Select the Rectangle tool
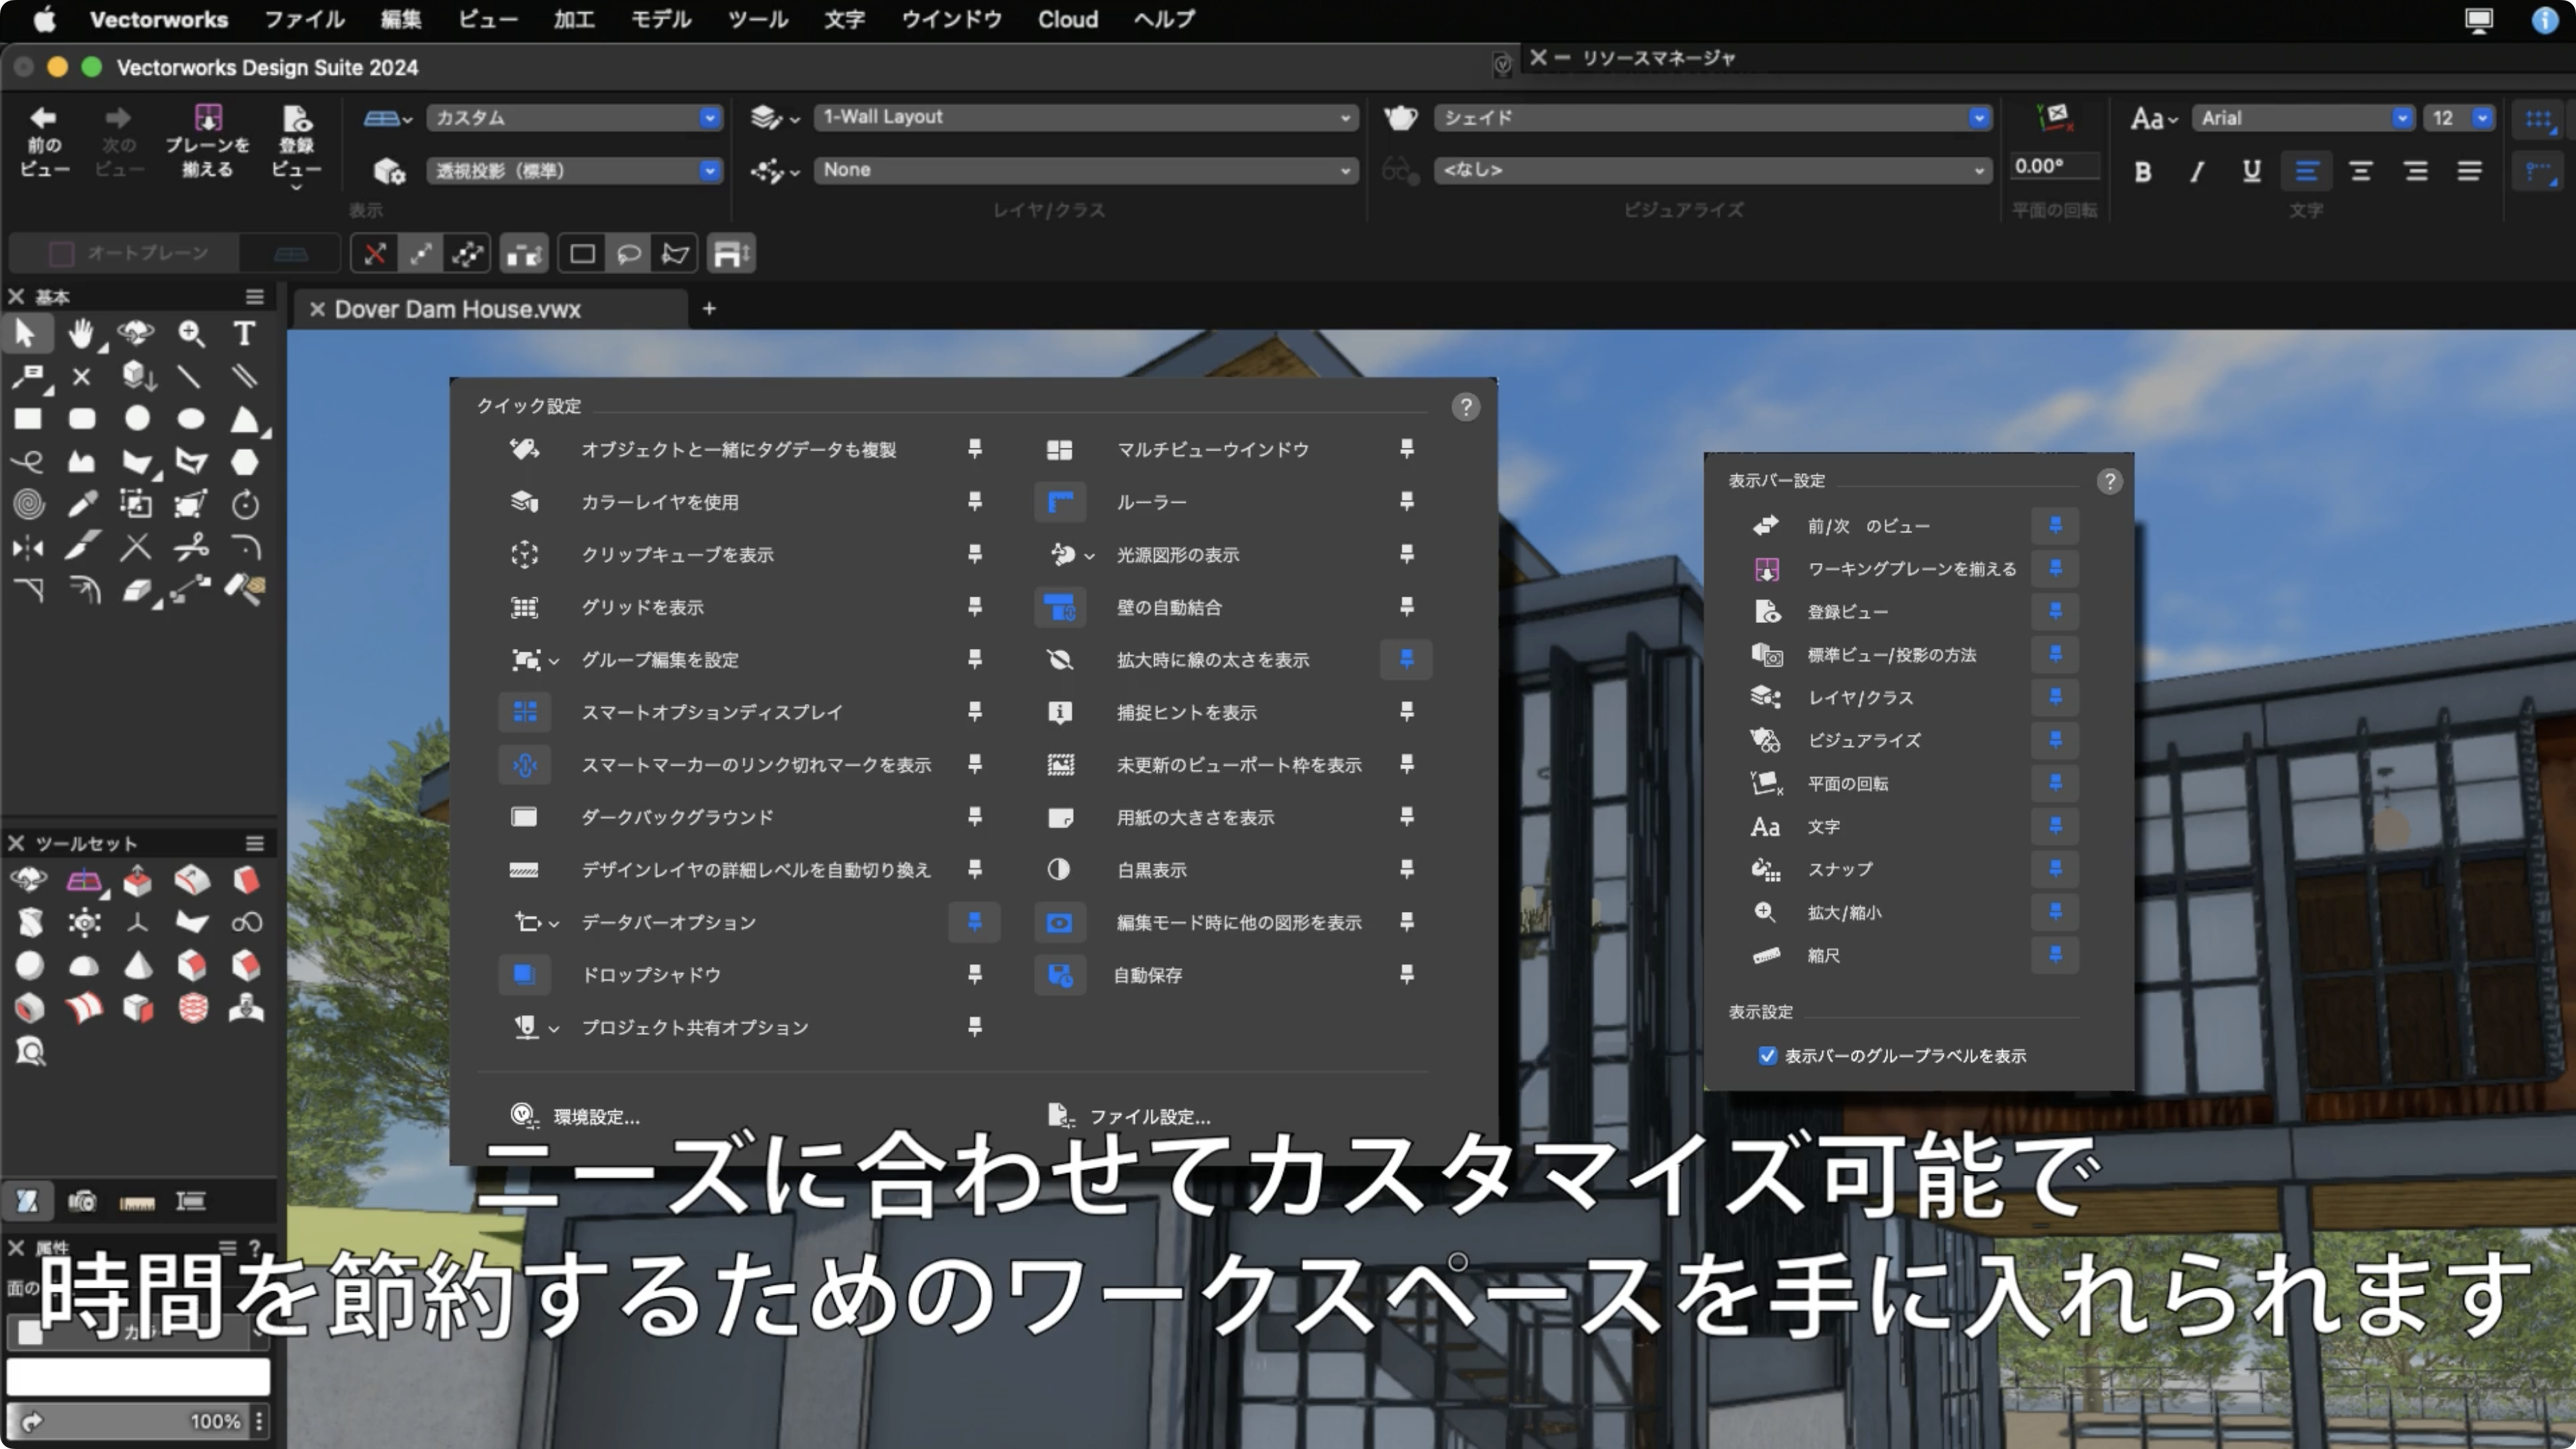Screen dimensions: 2576x1449 (27, 419)
